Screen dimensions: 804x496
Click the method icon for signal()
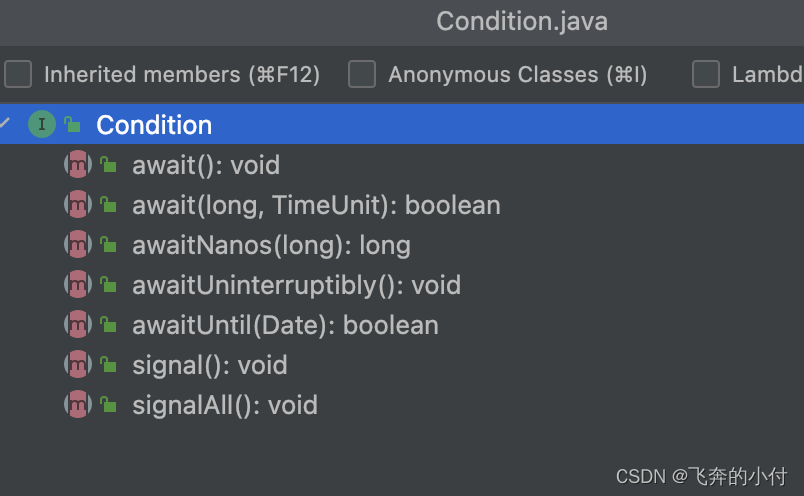pyautogui.click(x=77, y=365)
